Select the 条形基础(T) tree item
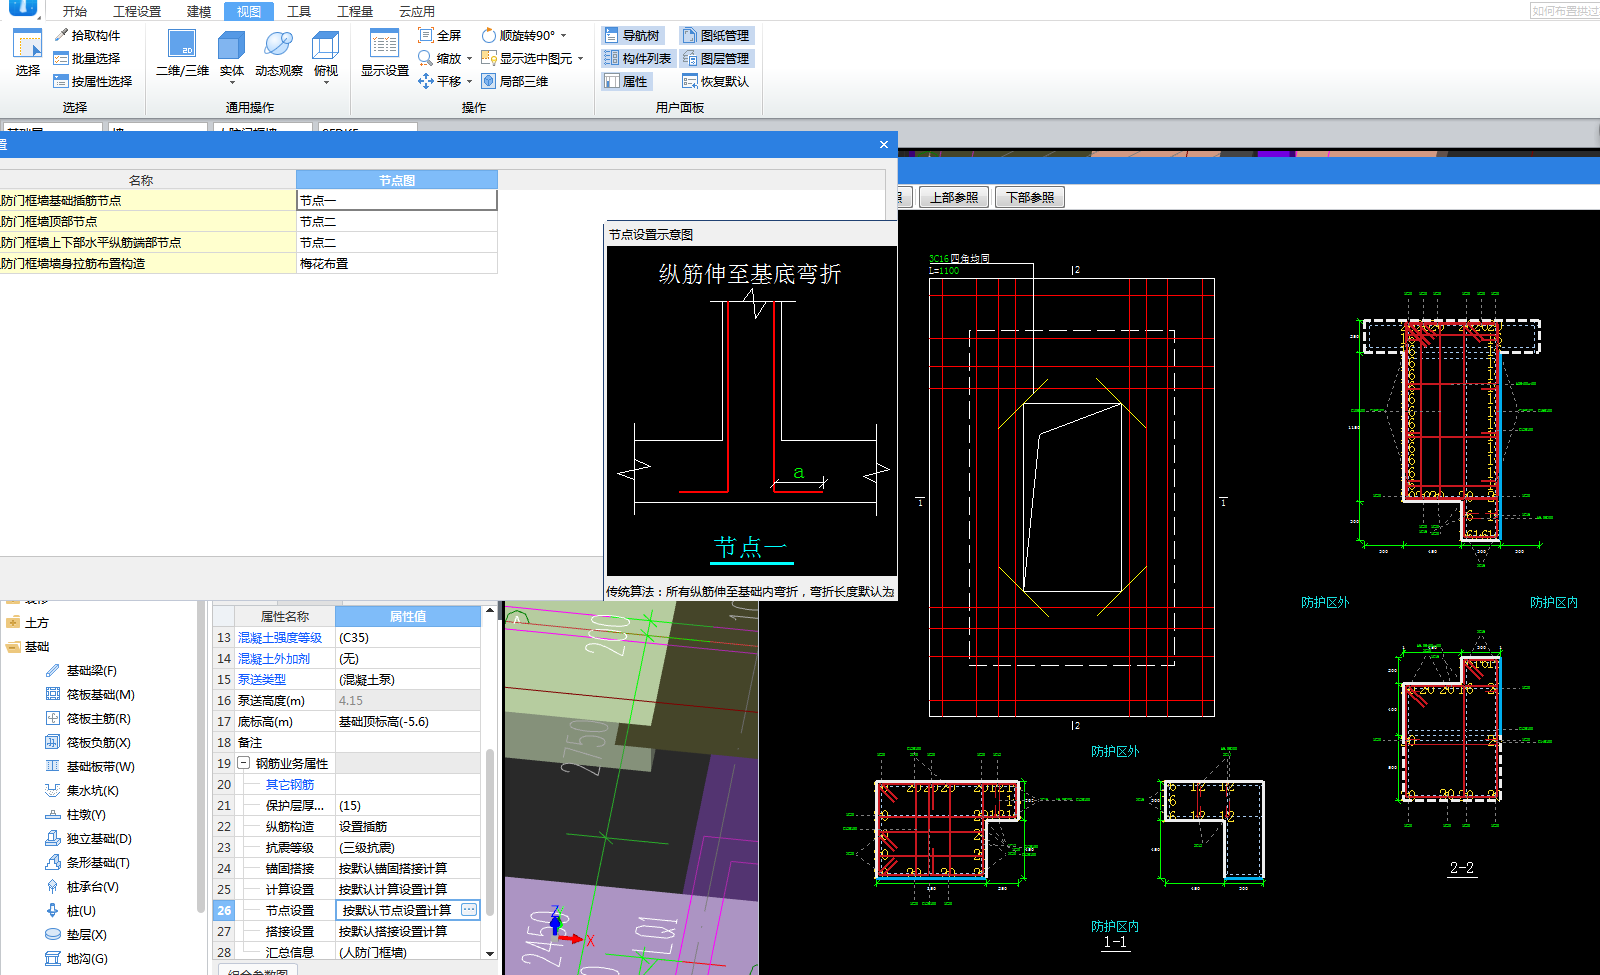 coord(98,863)
